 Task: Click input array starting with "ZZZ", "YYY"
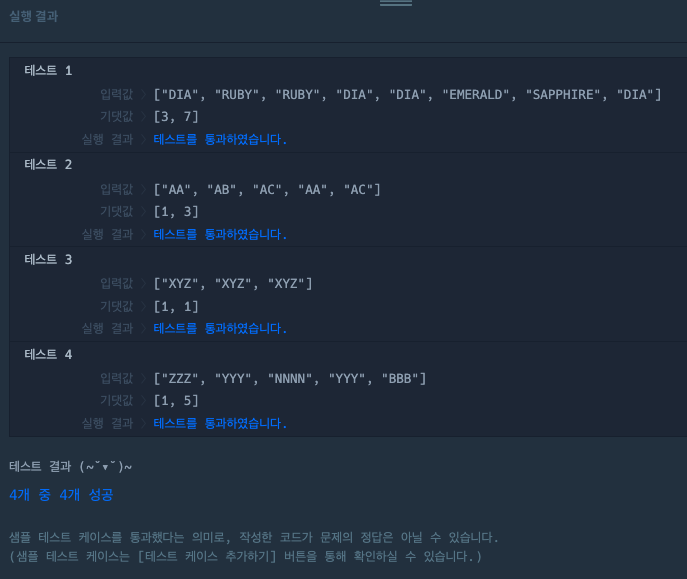point(290,378)
